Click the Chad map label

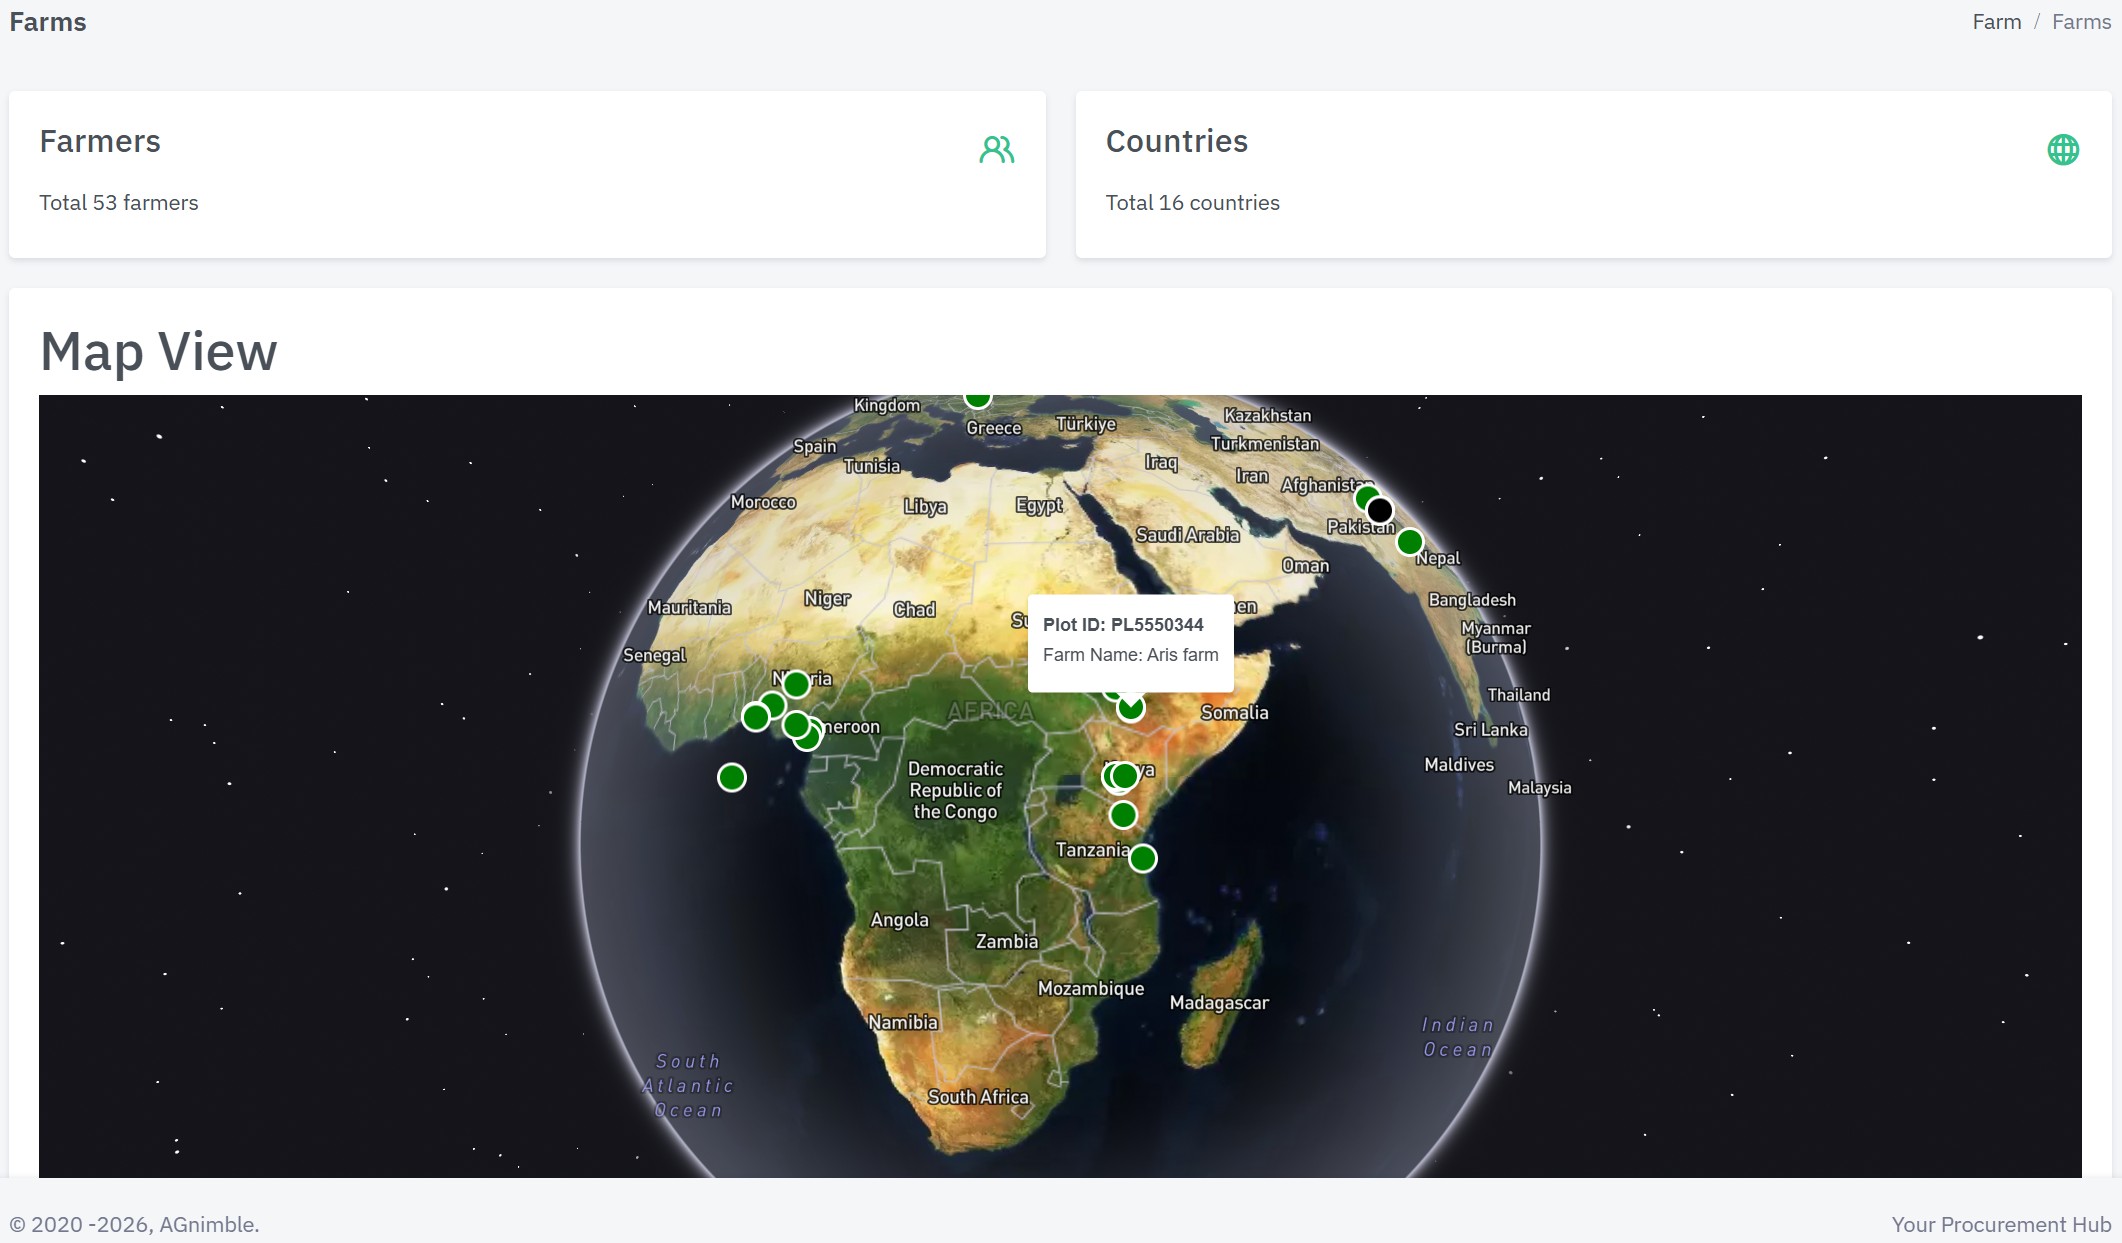(x=914, y=610)
